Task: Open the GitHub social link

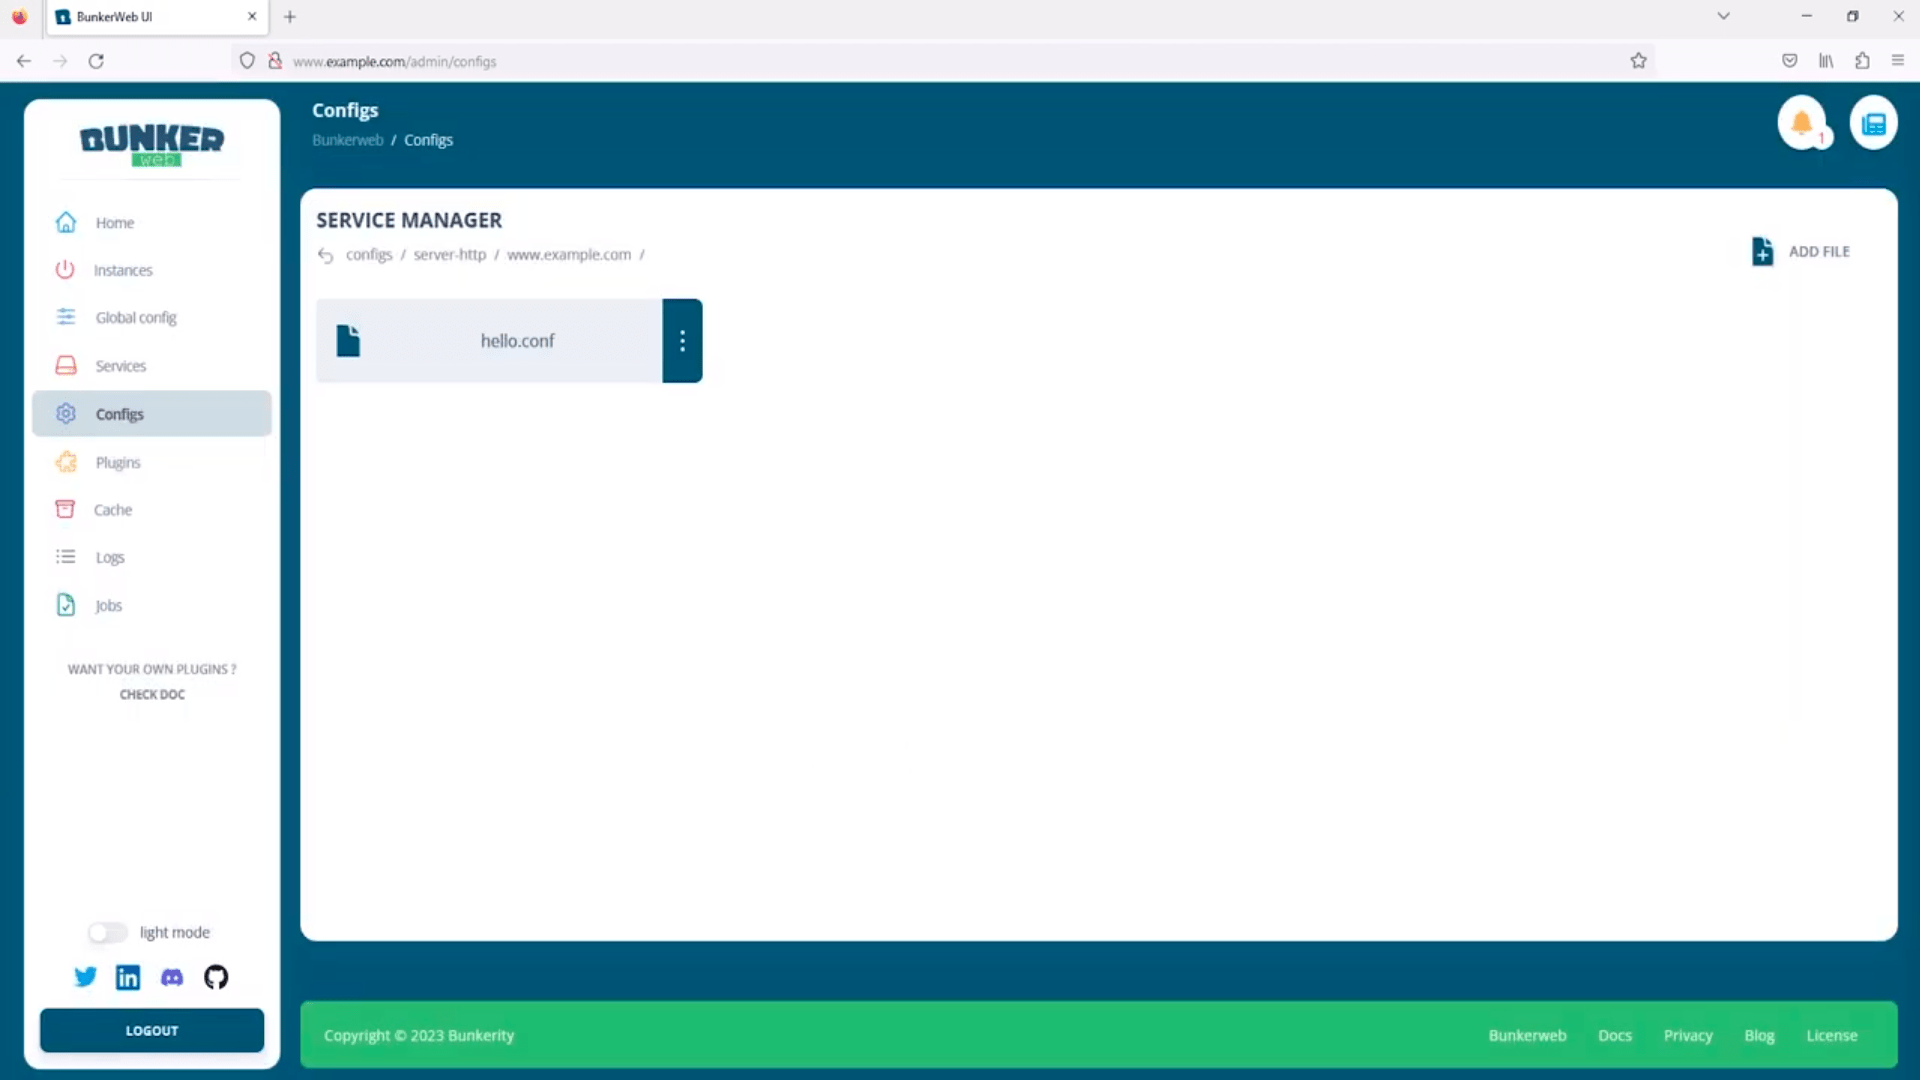Action: point(216,977)
